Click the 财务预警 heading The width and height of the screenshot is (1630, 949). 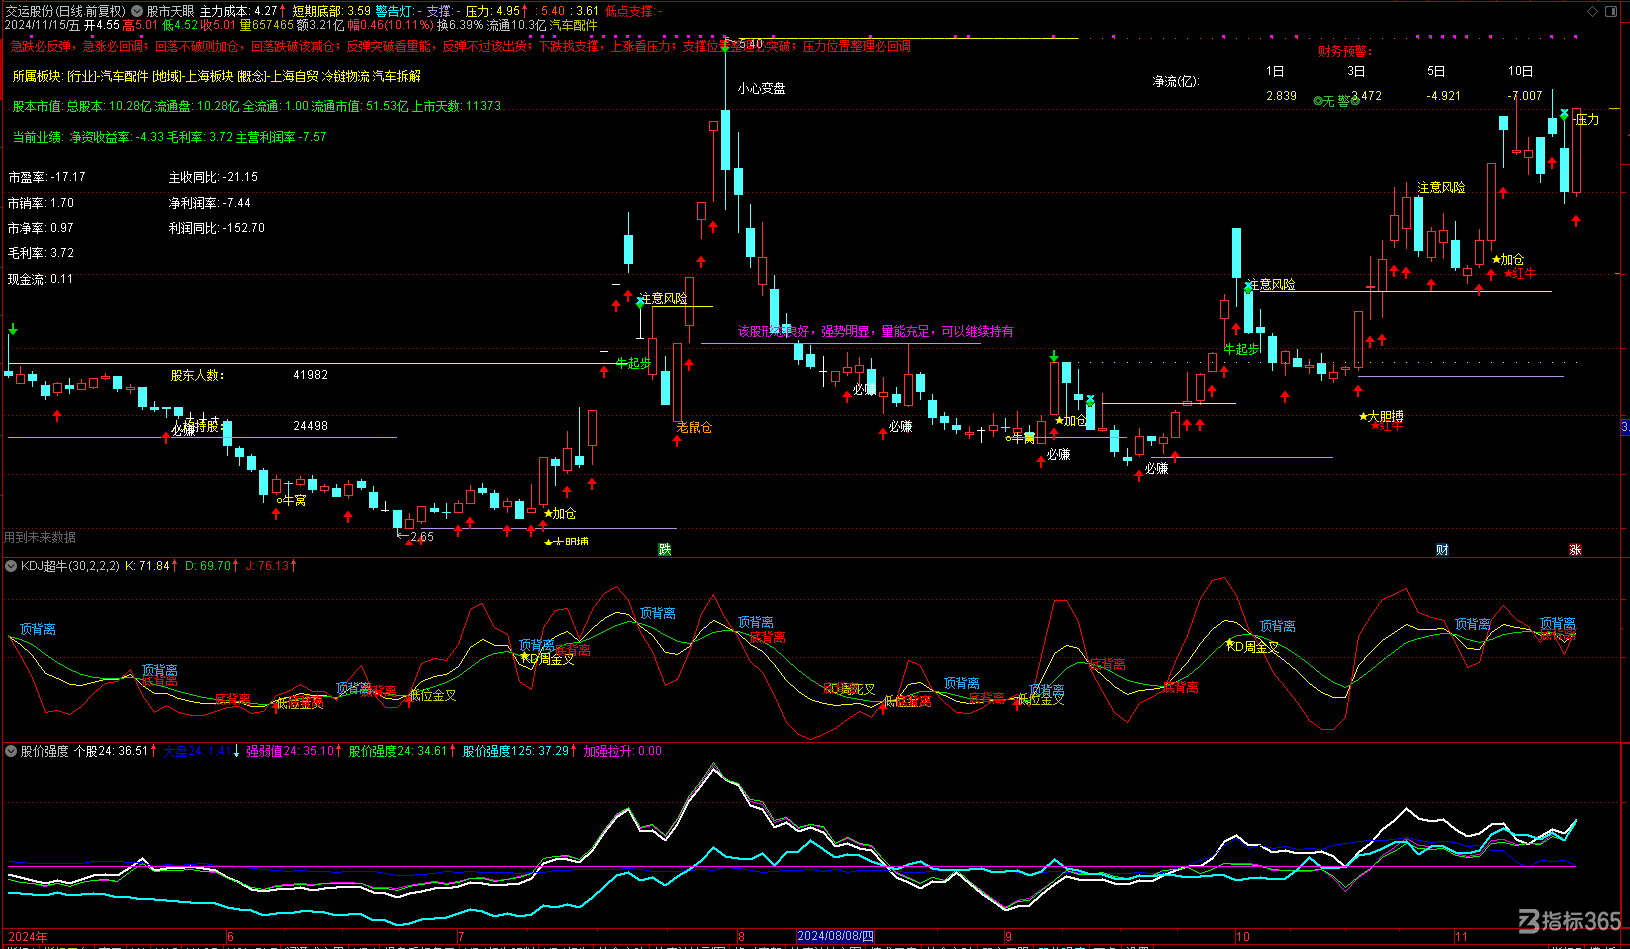[1345, 51]
